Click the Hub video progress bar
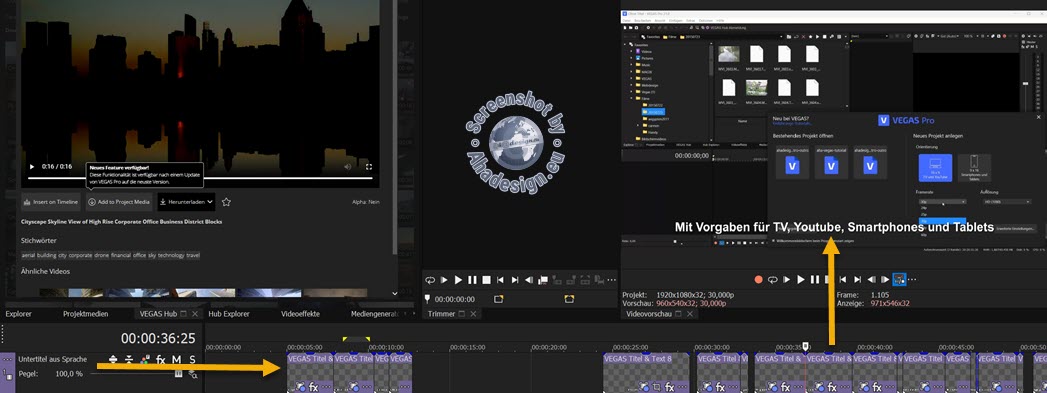The height and width of the screenshot is (393, 1047). click(x=200, y=178)
